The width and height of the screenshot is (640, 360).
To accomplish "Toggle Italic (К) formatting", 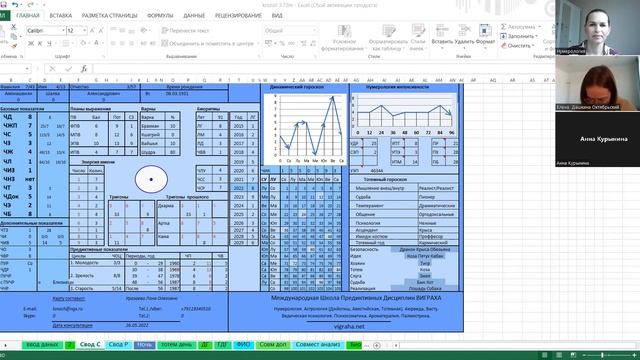I will pos(40,43).
